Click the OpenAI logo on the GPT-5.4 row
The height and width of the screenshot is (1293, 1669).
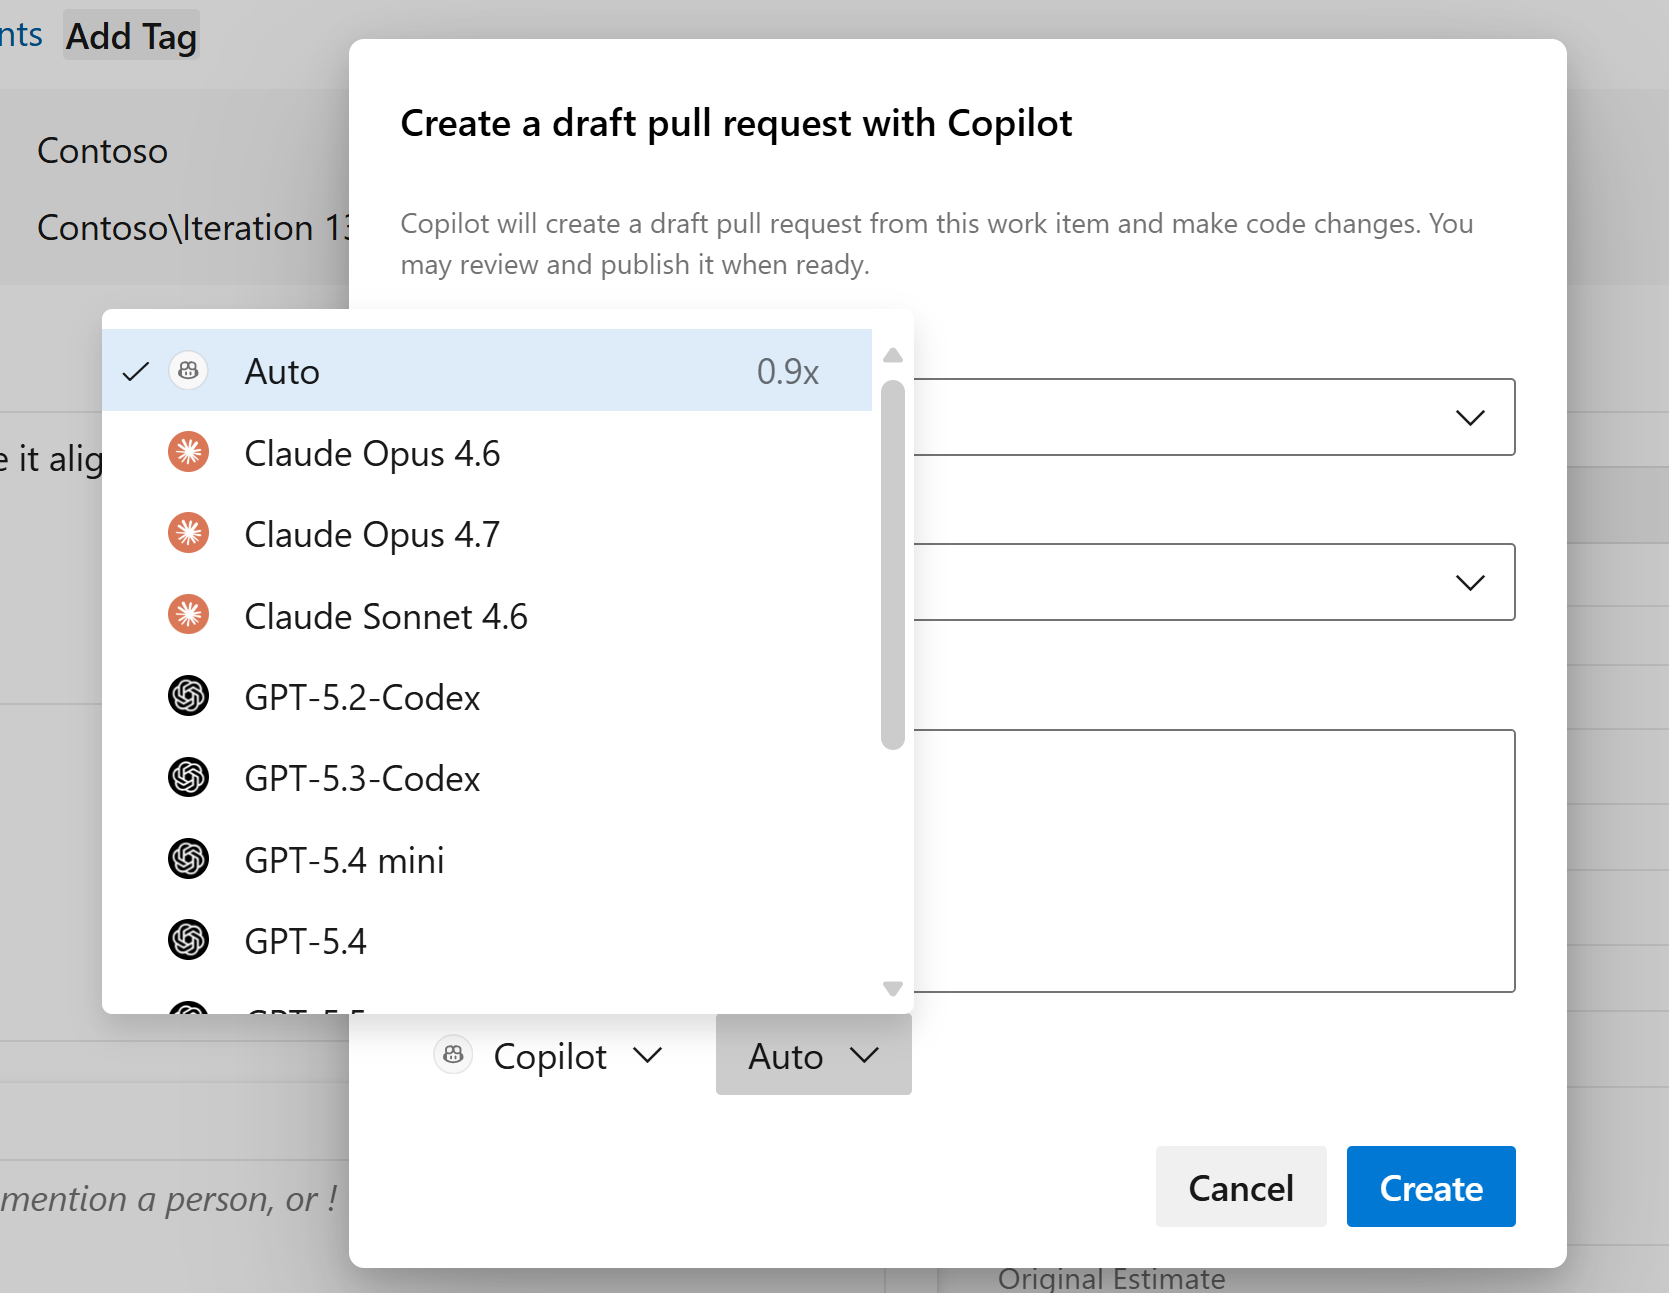pos(188,940)
